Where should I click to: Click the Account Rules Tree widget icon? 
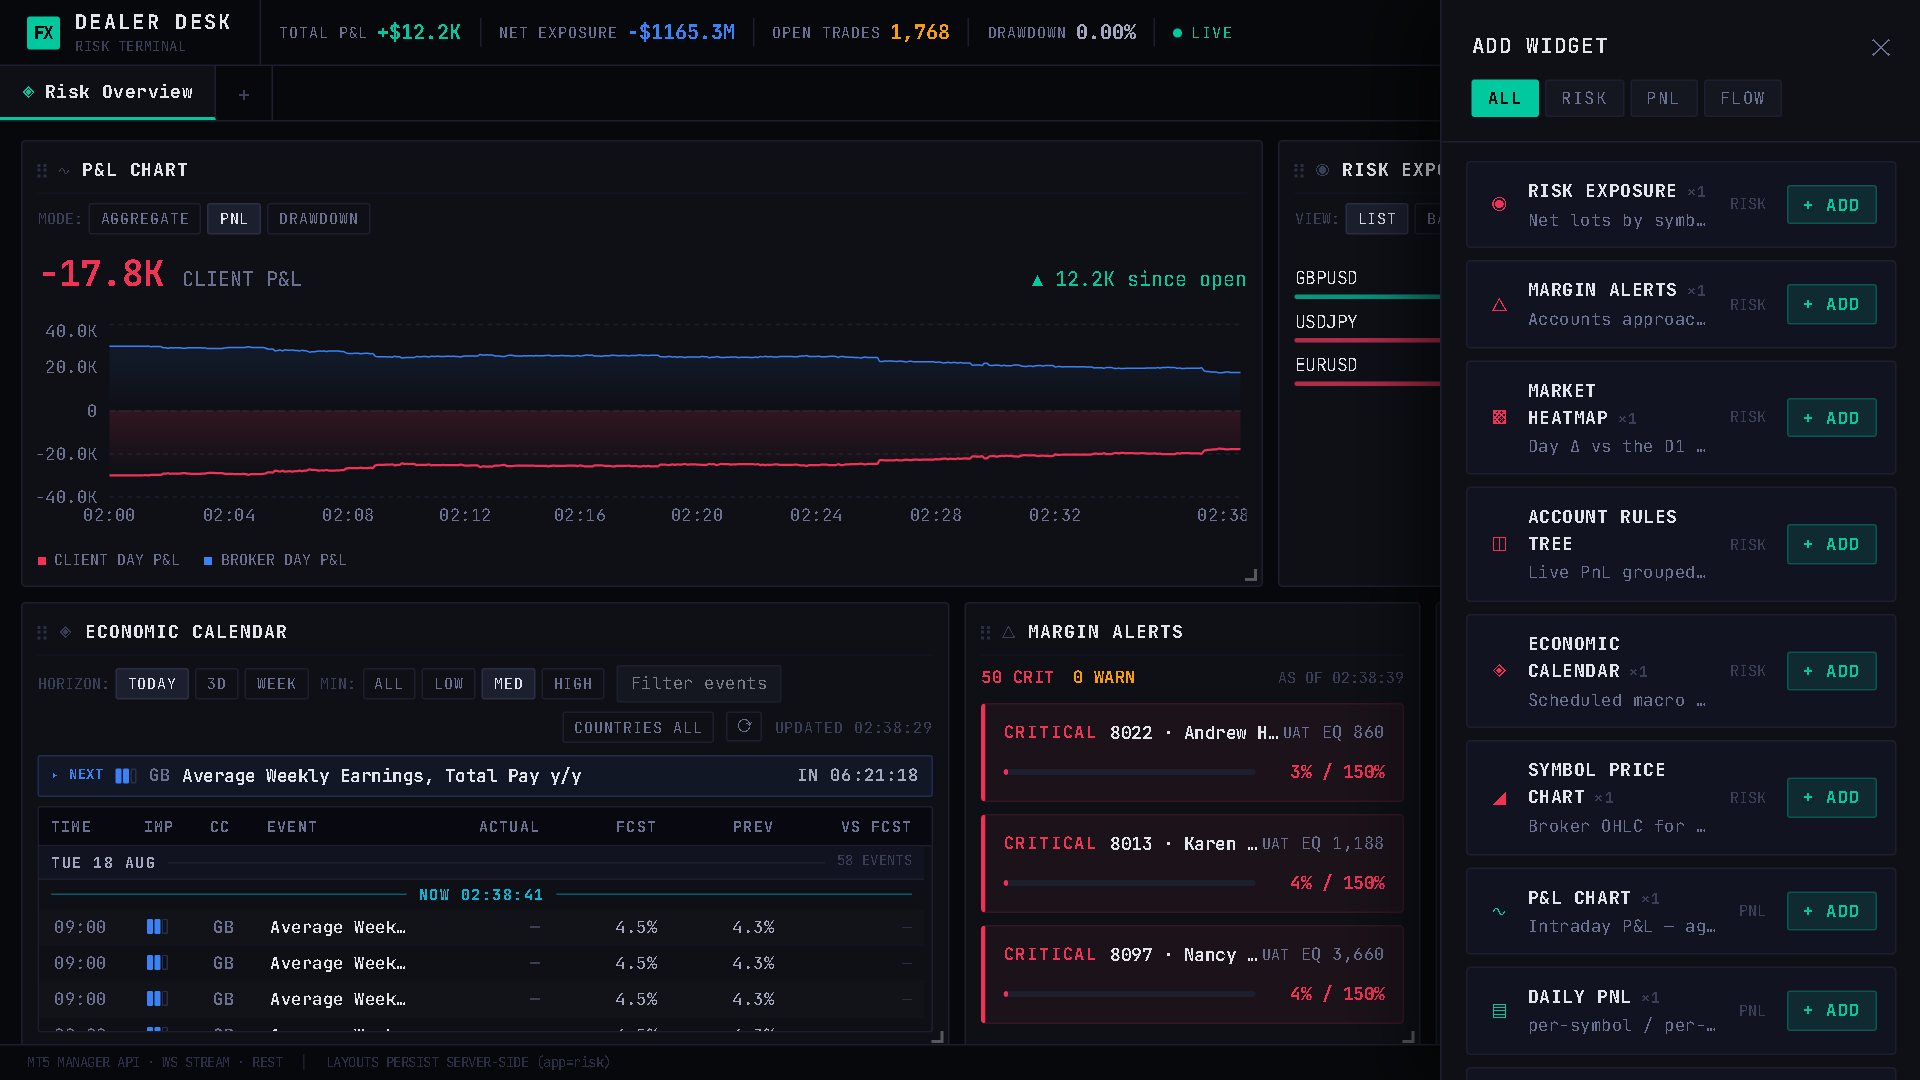pyautogui.click(x=1499, y=544)
